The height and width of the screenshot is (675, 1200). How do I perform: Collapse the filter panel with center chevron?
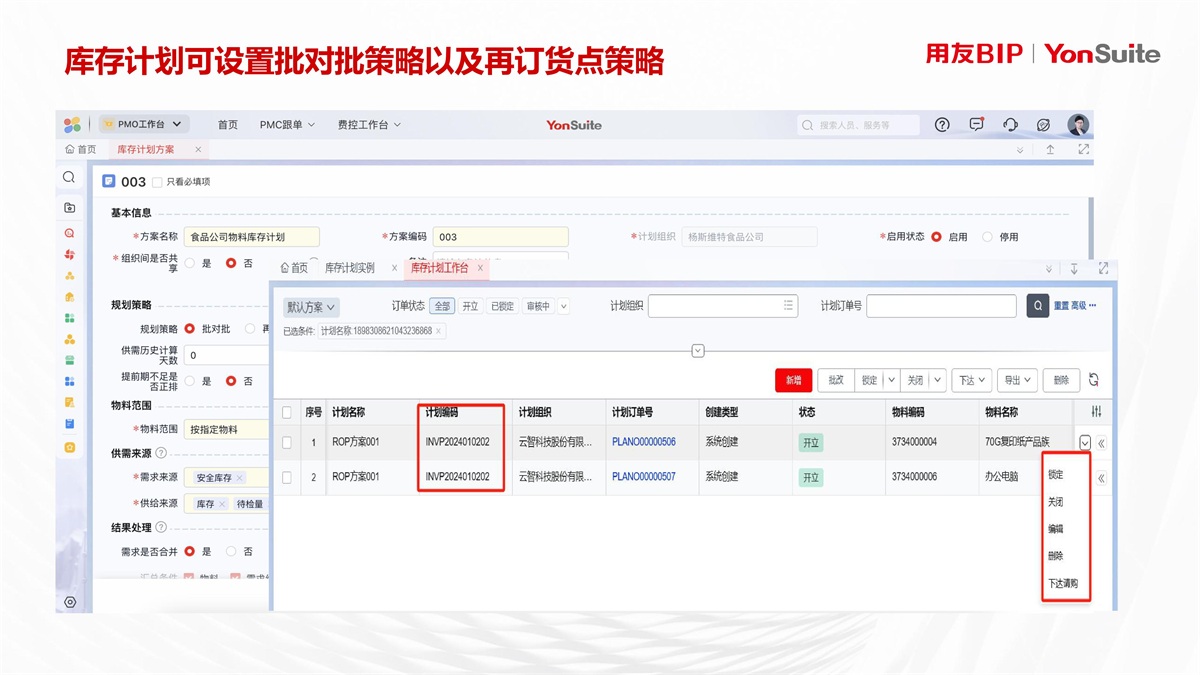(698, 351)
